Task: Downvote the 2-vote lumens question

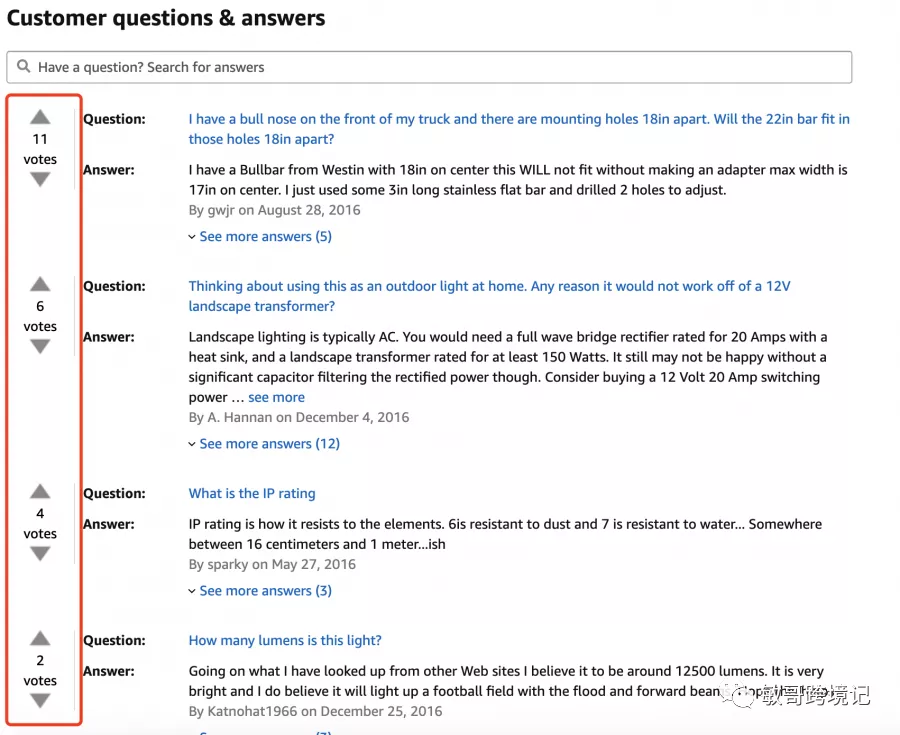Action: click(x=40, y=701)
